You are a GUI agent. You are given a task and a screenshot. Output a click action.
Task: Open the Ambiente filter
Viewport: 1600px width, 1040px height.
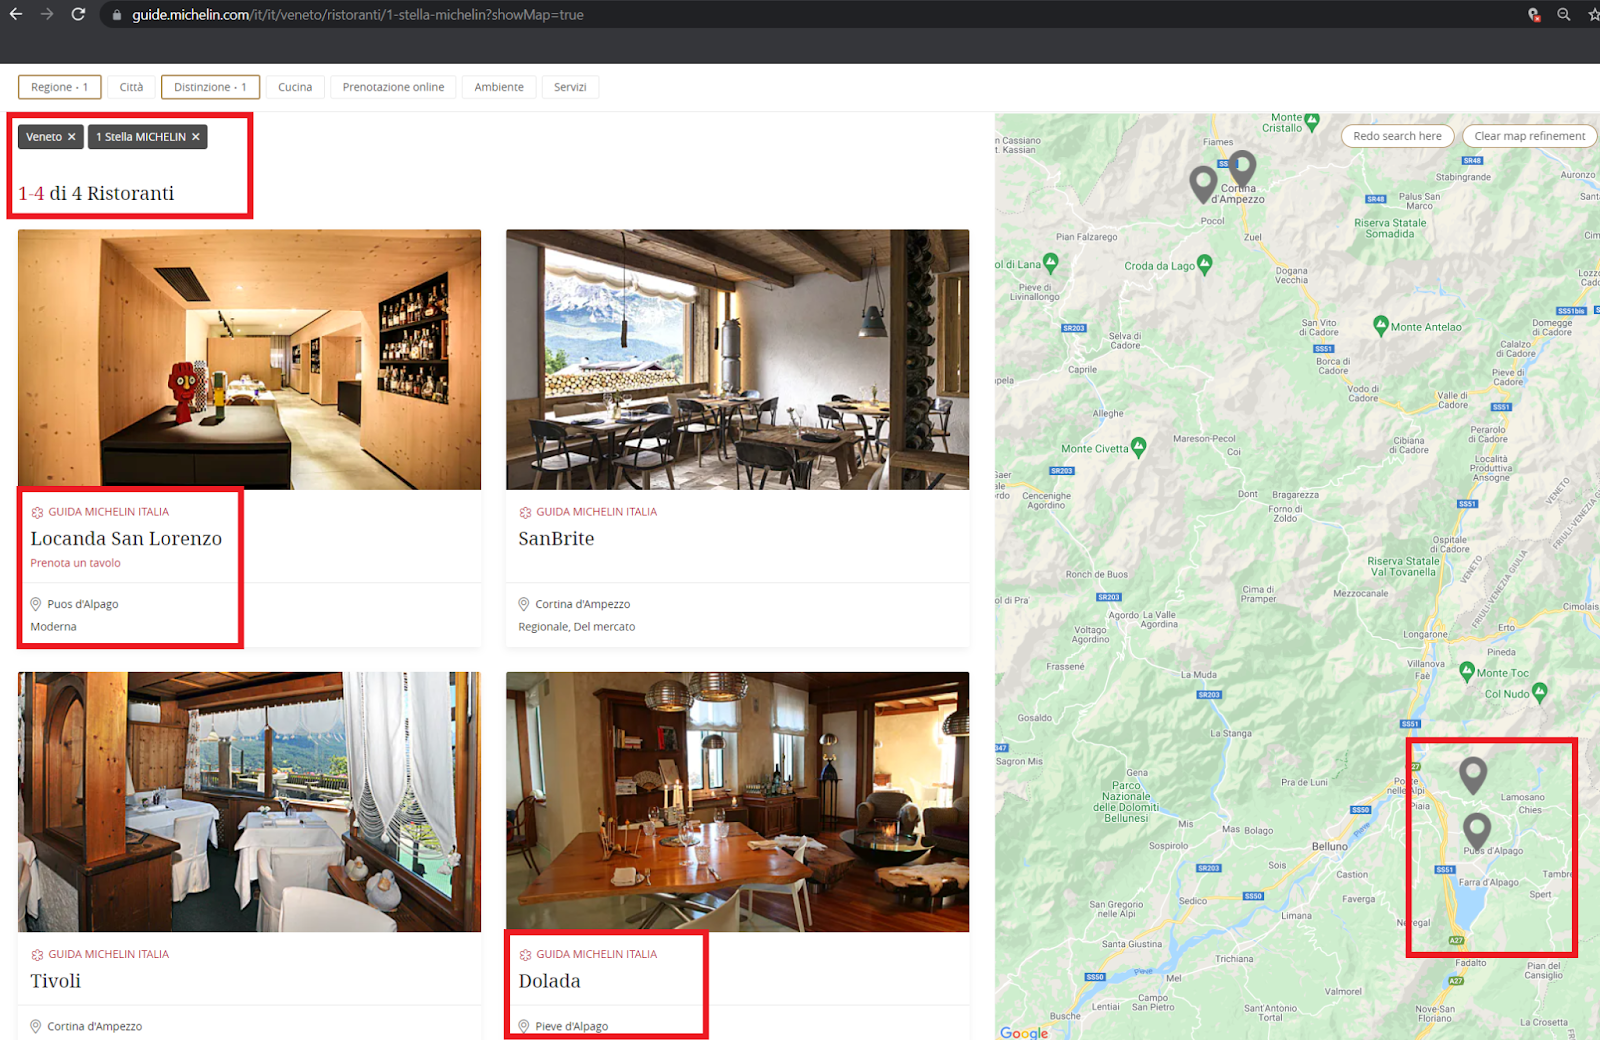click(499, 87)
